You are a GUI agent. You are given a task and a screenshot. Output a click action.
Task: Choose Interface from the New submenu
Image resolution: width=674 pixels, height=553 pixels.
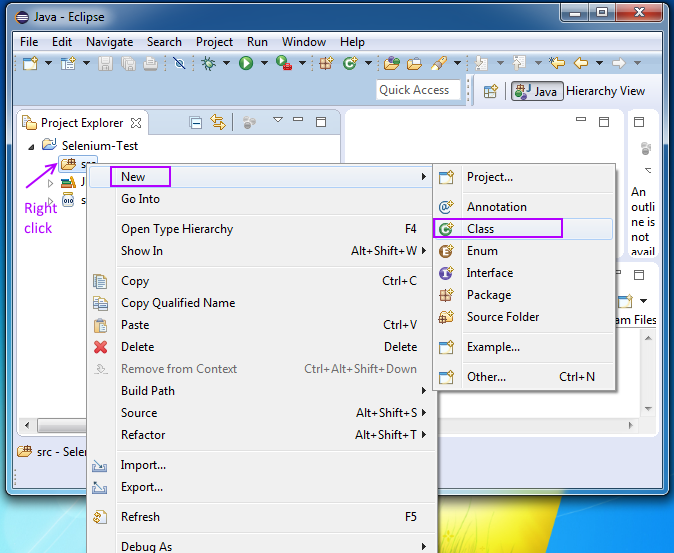pos(523,273)
